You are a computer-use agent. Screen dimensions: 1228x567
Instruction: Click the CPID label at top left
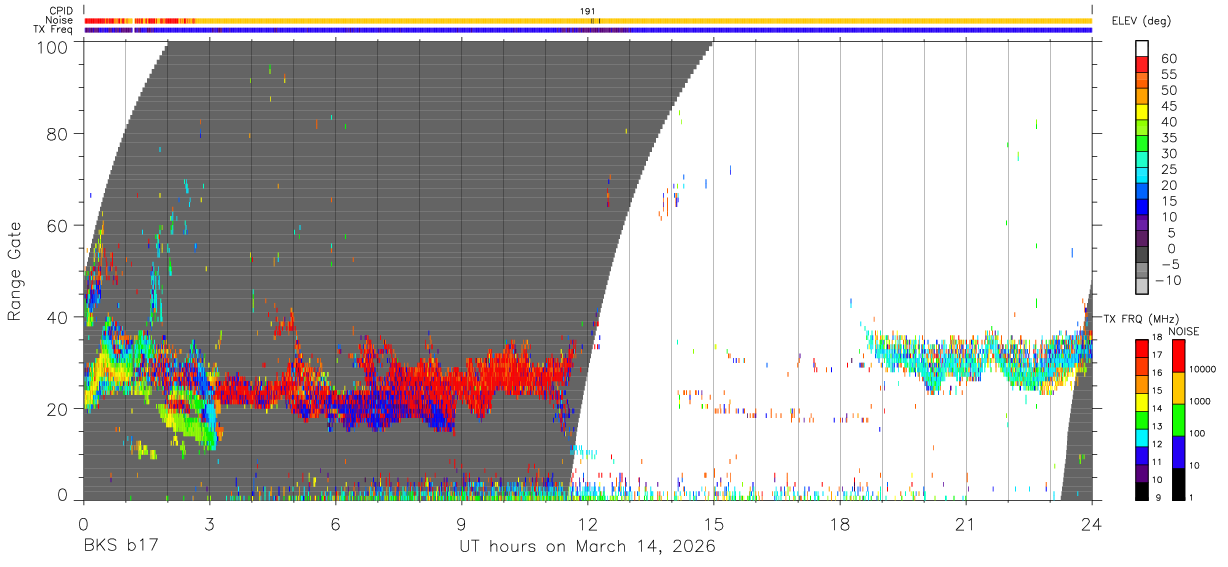tap(60, 11)
